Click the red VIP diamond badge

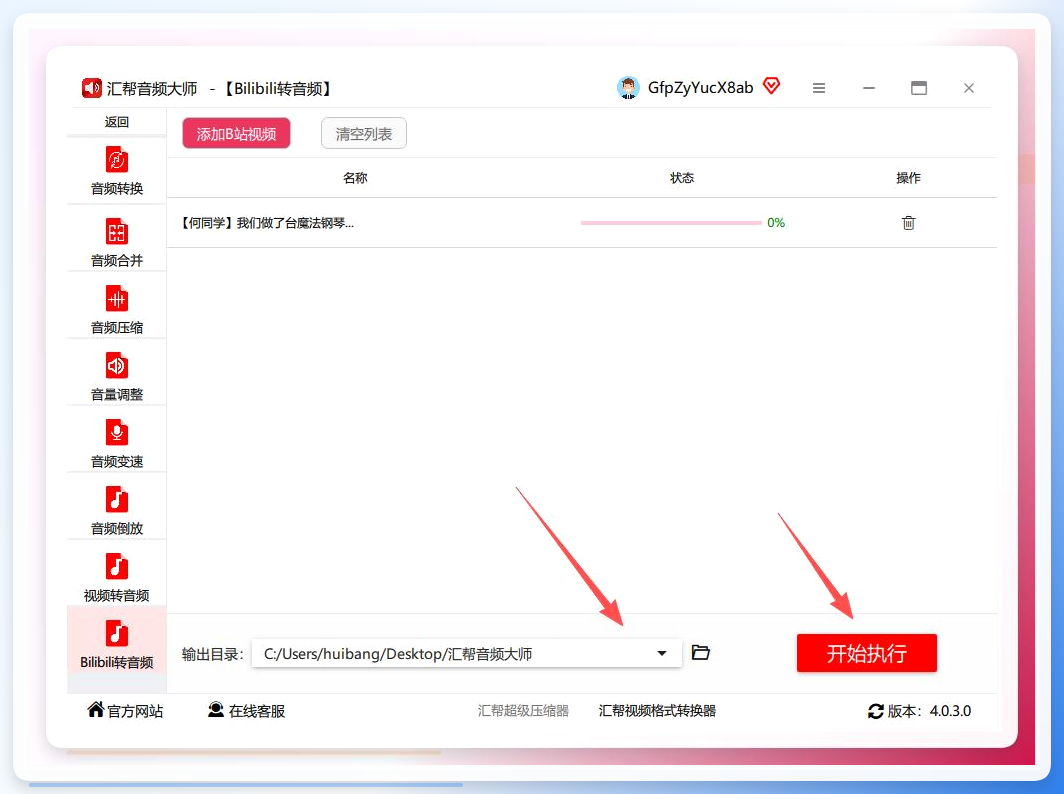(772, 86)
